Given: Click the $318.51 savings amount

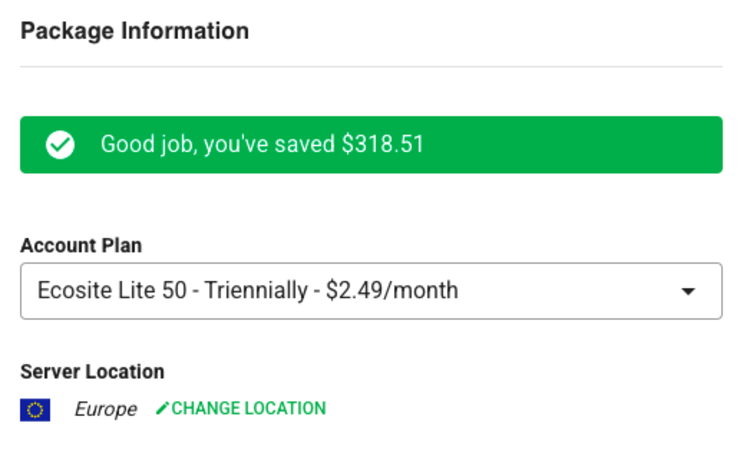Looking at the screenshot, I should pos(383,145).
